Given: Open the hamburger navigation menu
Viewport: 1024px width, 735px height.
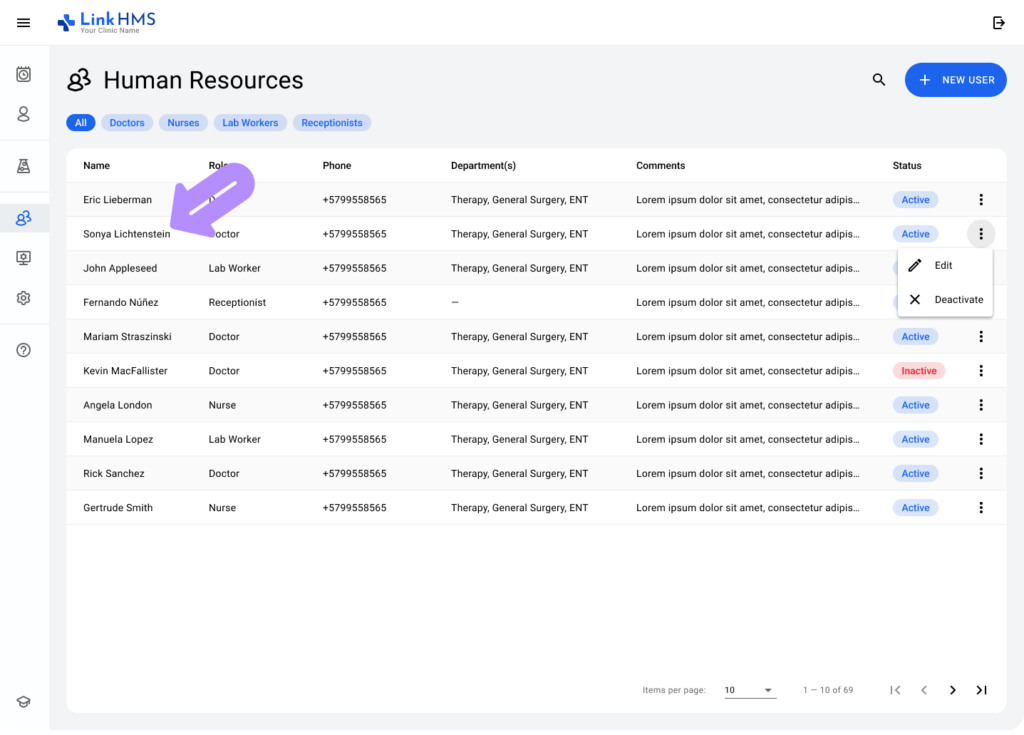Looking at the screenshot, I should pos(24,23).
